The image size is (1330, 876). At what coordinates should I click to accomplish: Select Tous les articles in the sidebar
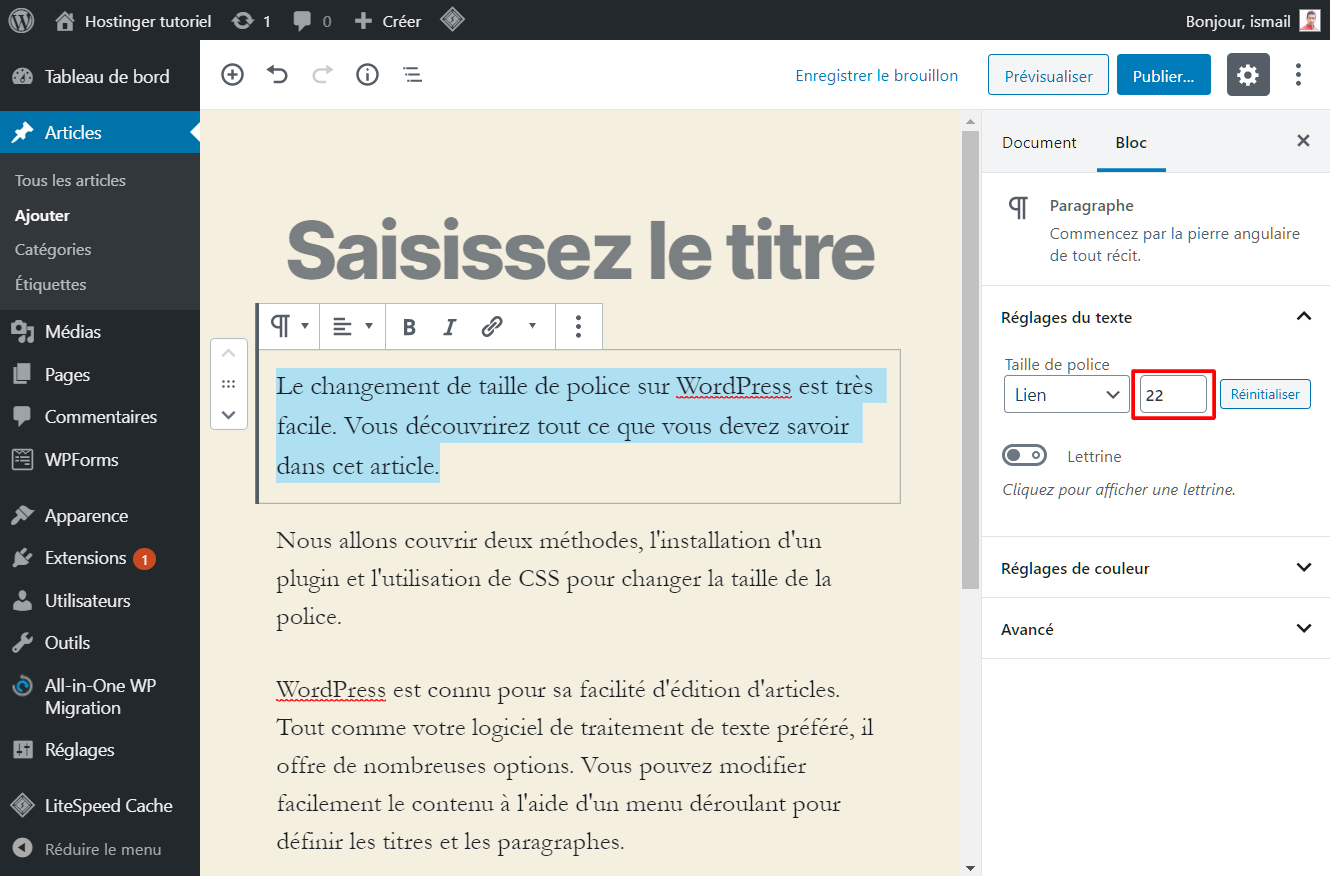click(70, 180)
